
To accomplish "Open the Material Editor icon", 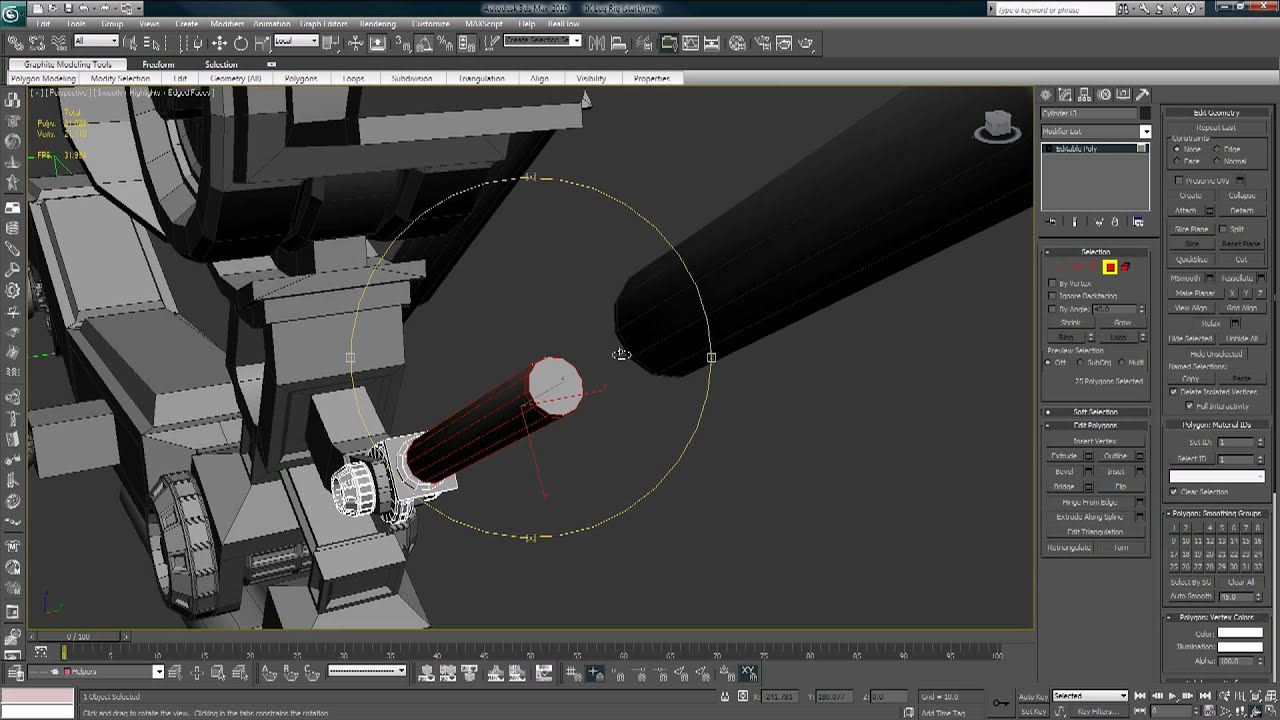I will [x=737, y=43].
